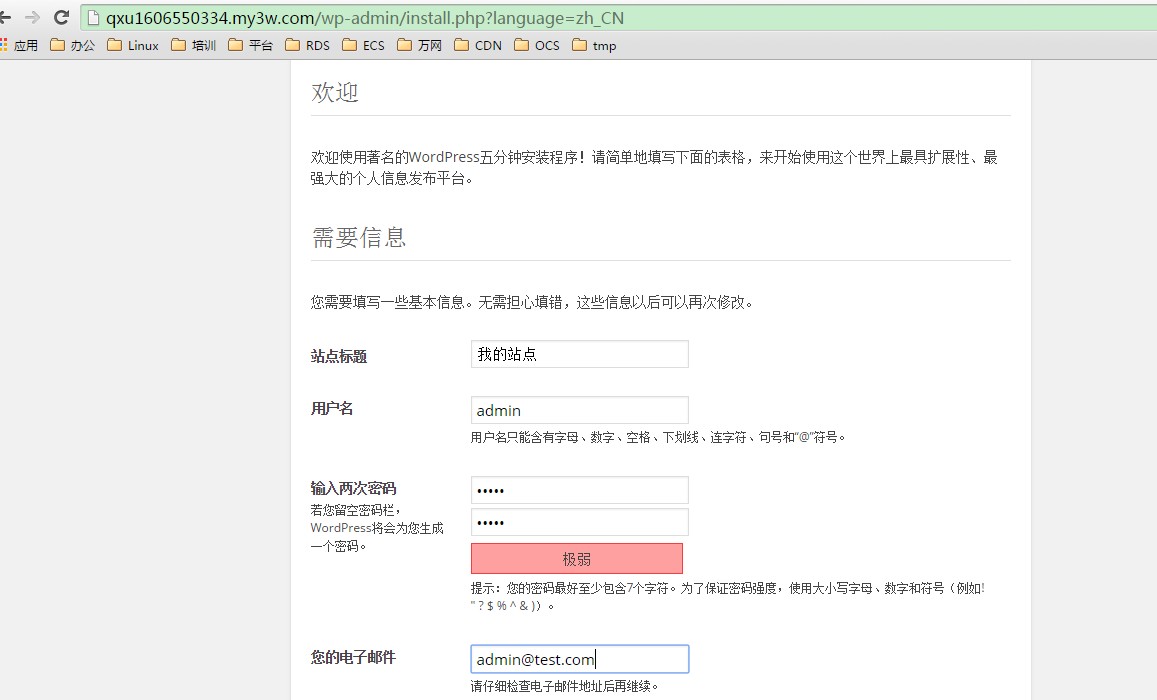This screenshot has height=700, width=1157.
Task: Open the Linux bookmark folder
Action: pyautogui.click(x=132, y=45)
